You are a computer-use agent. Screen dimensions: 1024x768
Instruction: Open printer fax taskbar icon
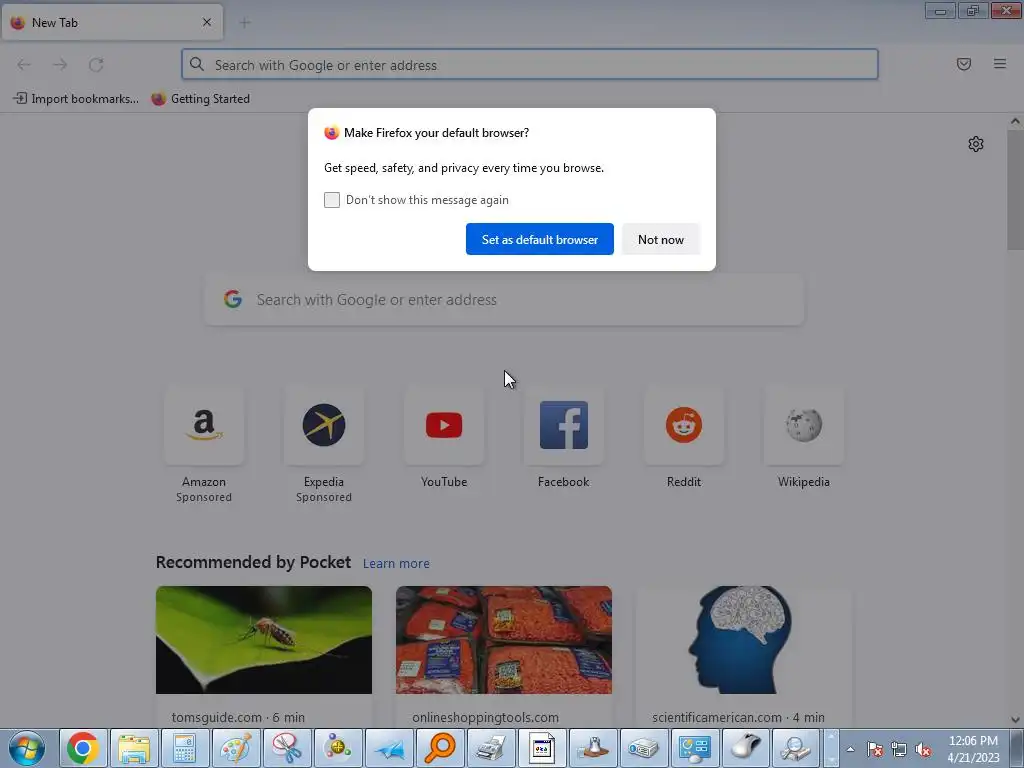point(490,748)
